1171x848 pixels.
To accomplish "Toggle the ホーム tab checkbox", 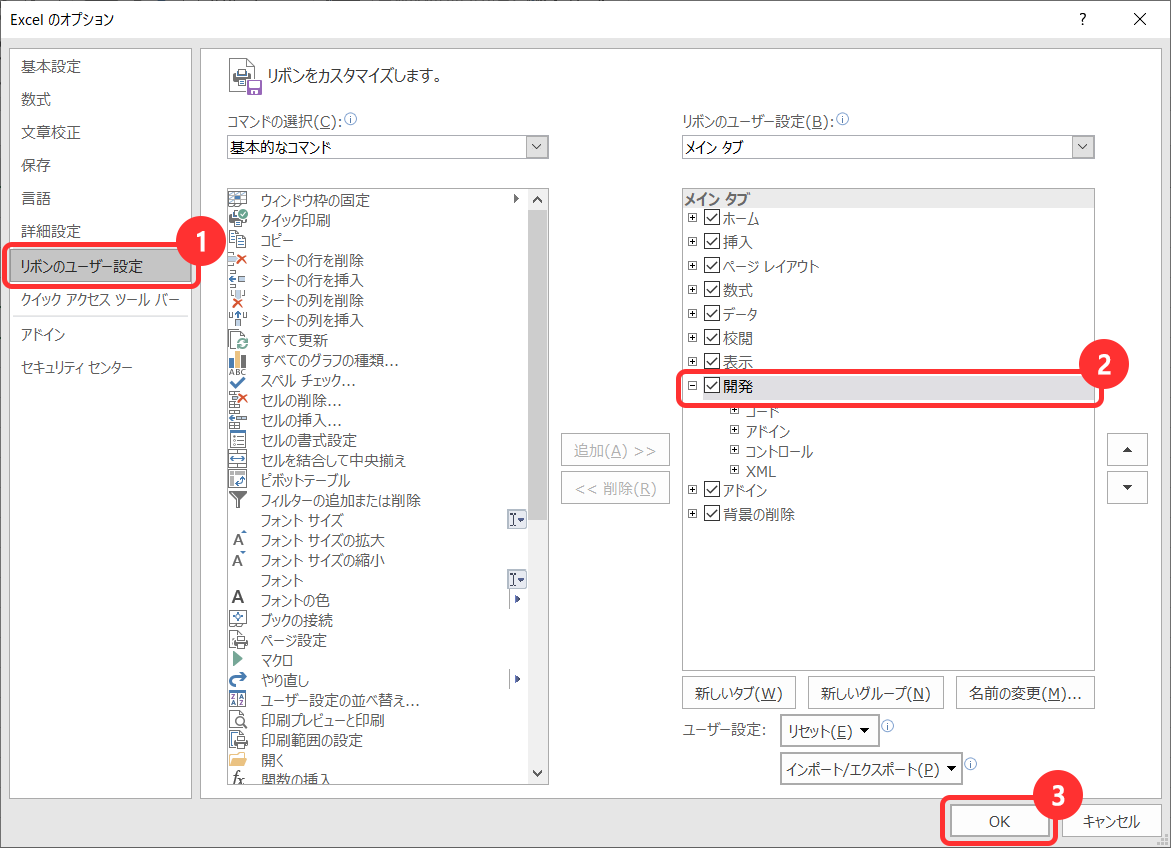I will 712,218.
